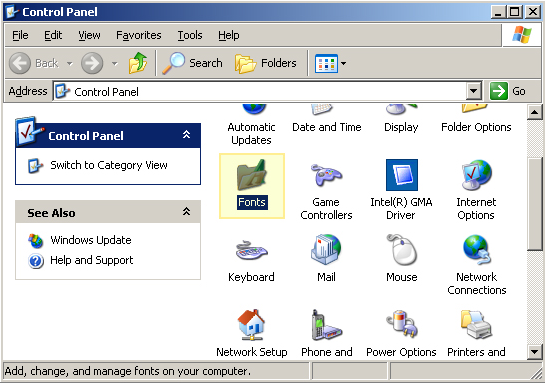Open Intel(R) GMA Driver icon
Viewport: 545px width, 383px height.
coord(401,175)
